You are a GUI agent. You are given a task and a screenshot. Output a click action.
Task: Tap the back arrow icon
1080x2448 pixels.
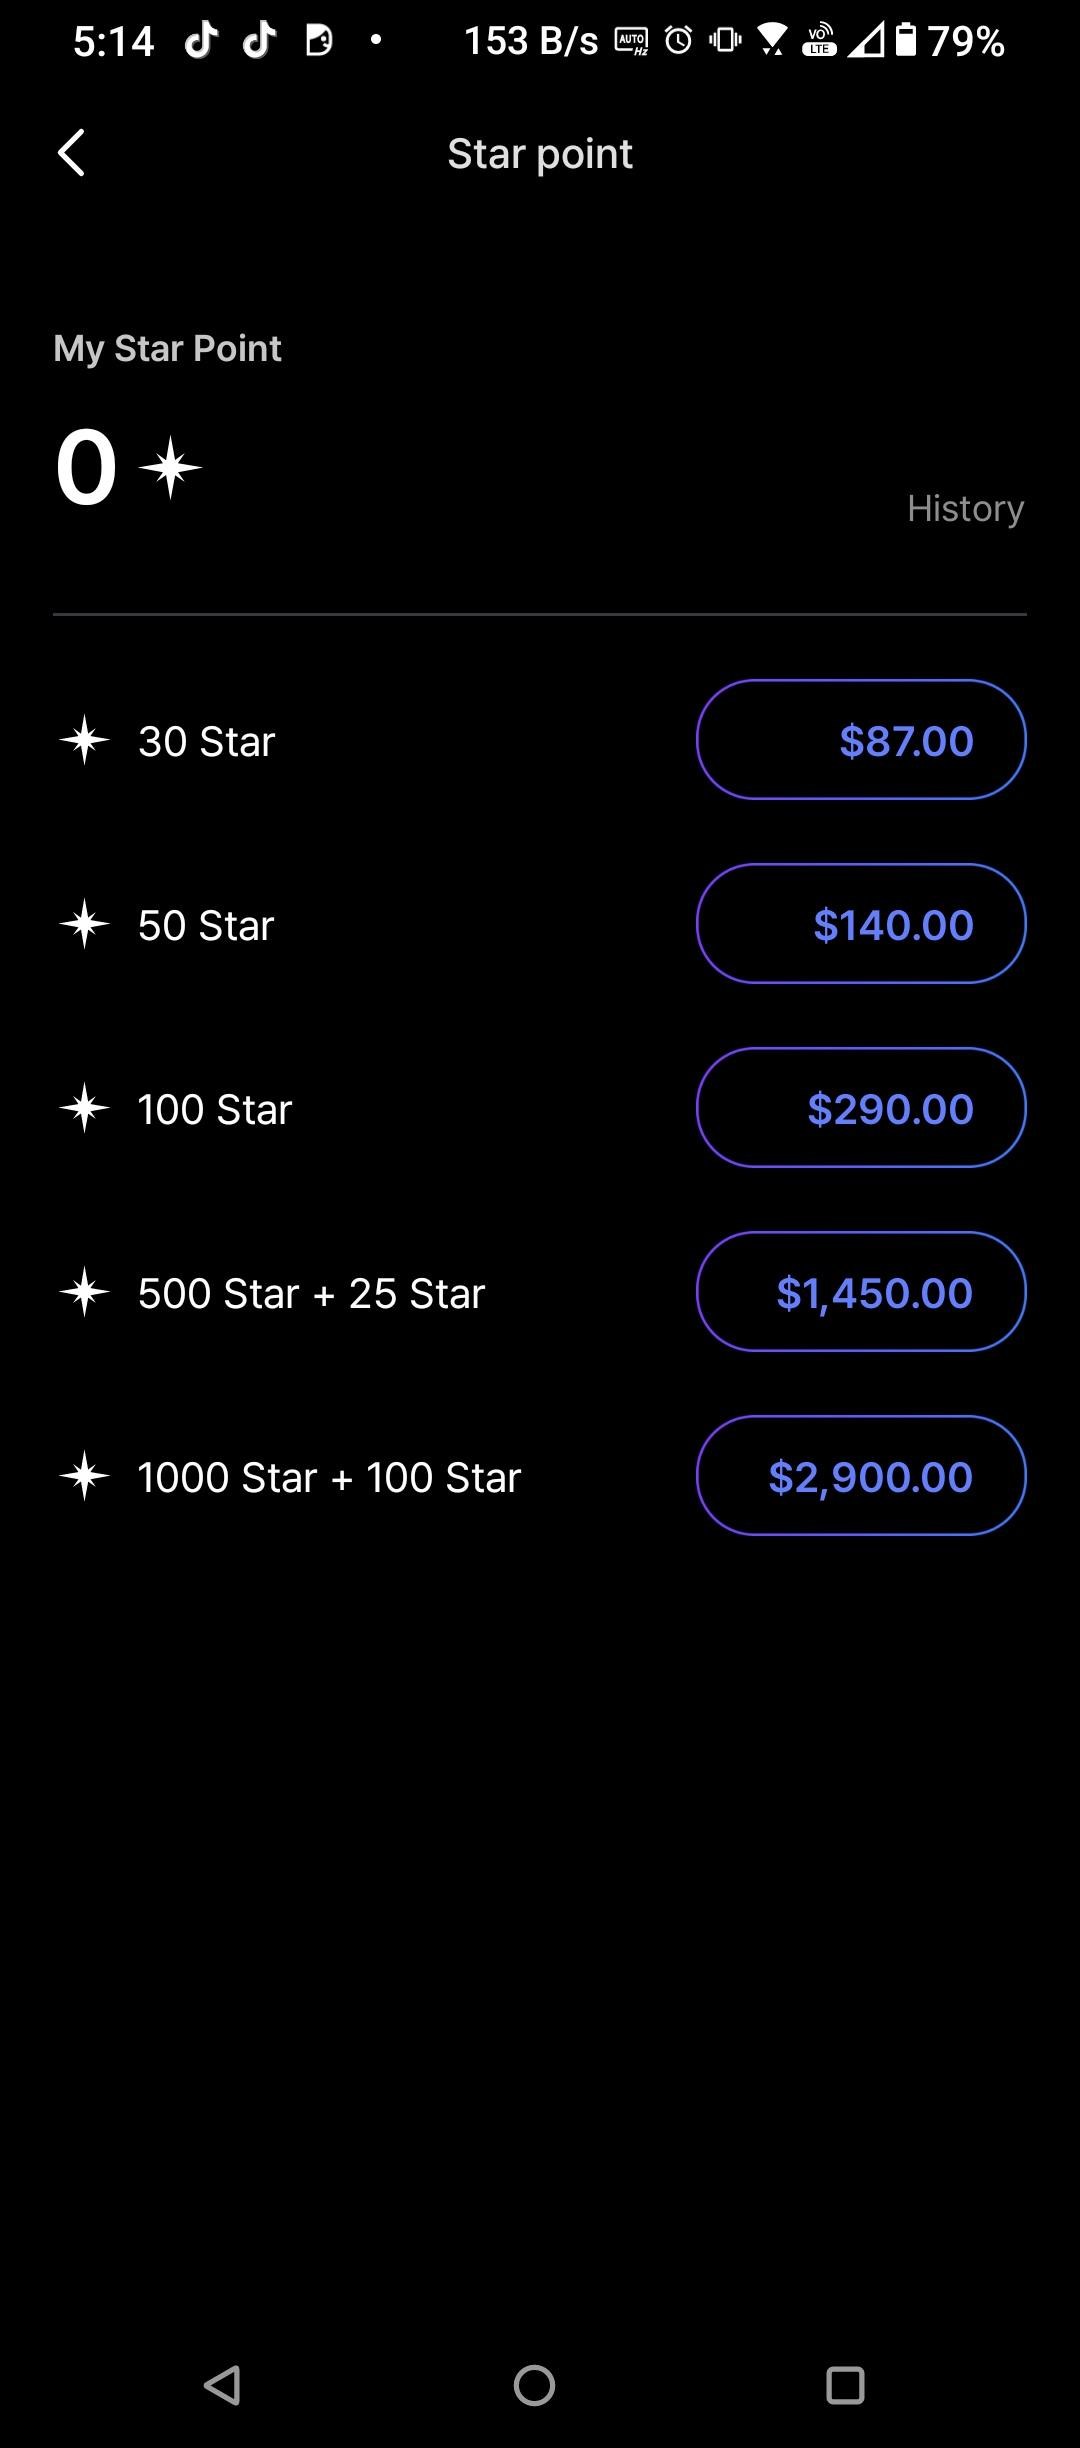click(x=71, y=153)
